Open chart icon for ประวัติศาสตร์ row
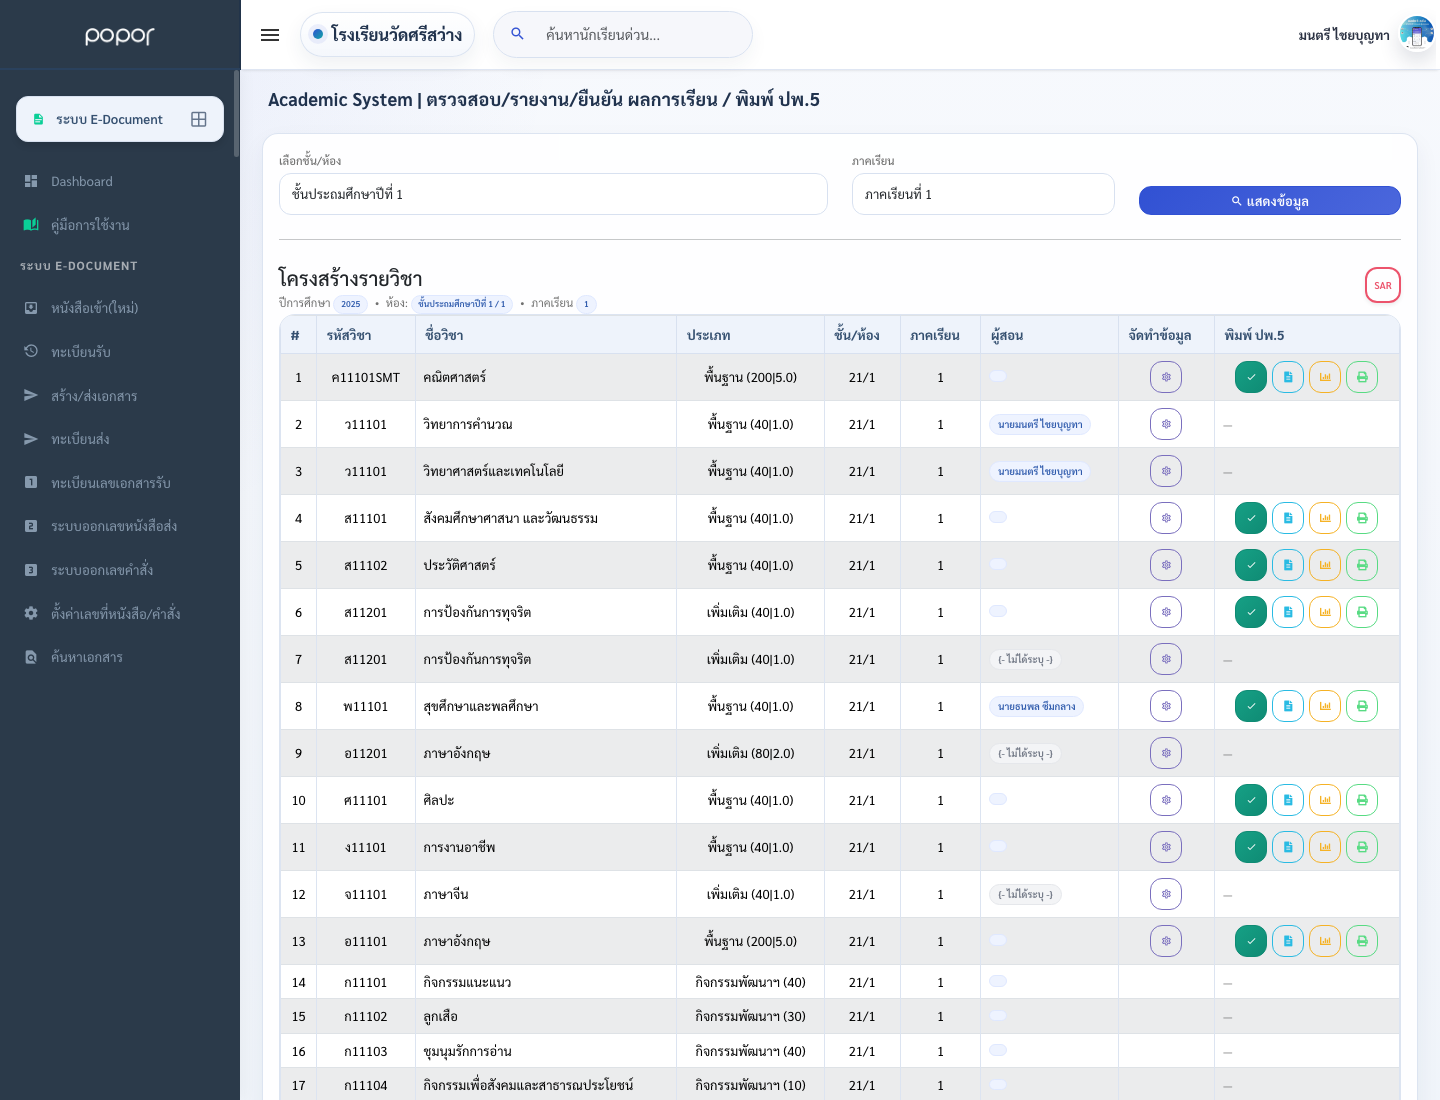Viewport: 1440px width, 1100px height. click(1325, 565)
